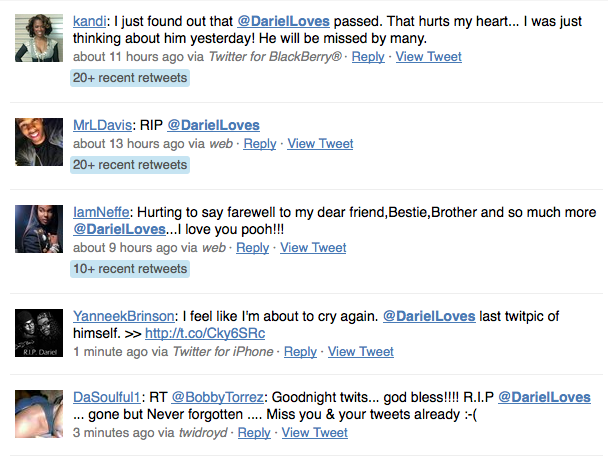The width and height of the screenshot is (608, 459).
Task: Reply to YanneekBrinson's tweet
Action: (x=300, y=351)
